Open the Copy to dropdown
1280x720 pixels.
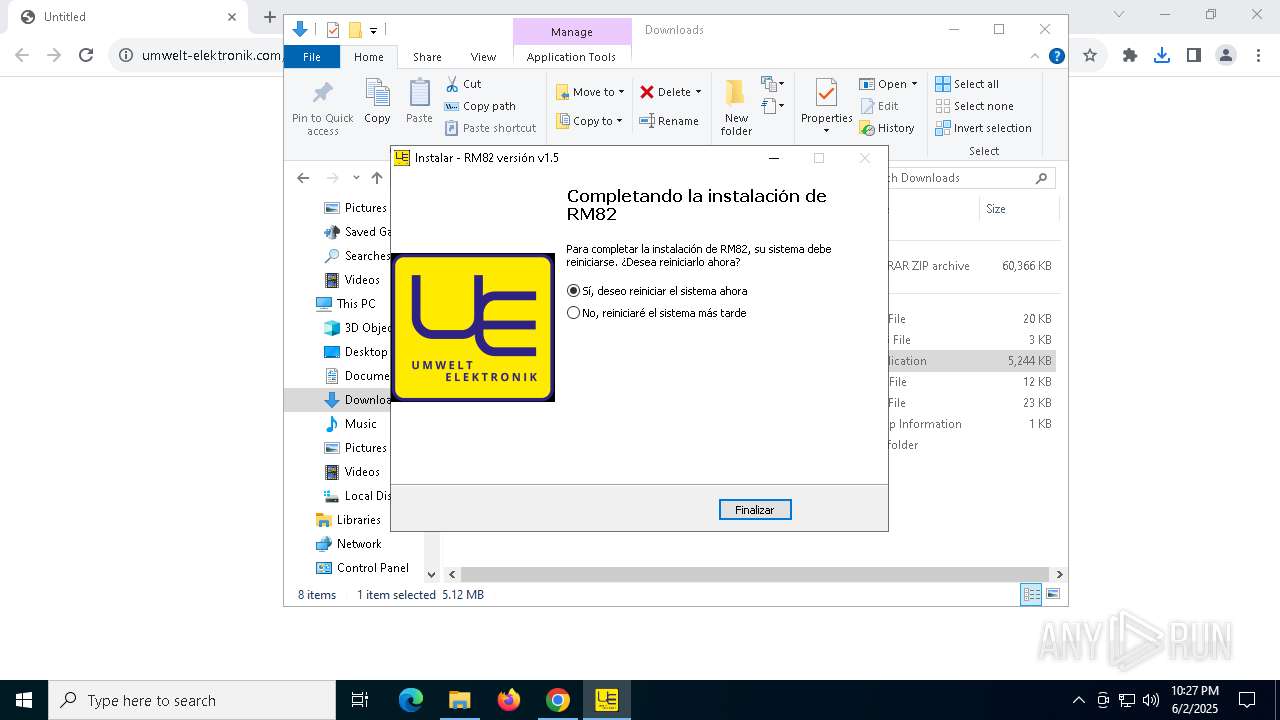(589, 121)
